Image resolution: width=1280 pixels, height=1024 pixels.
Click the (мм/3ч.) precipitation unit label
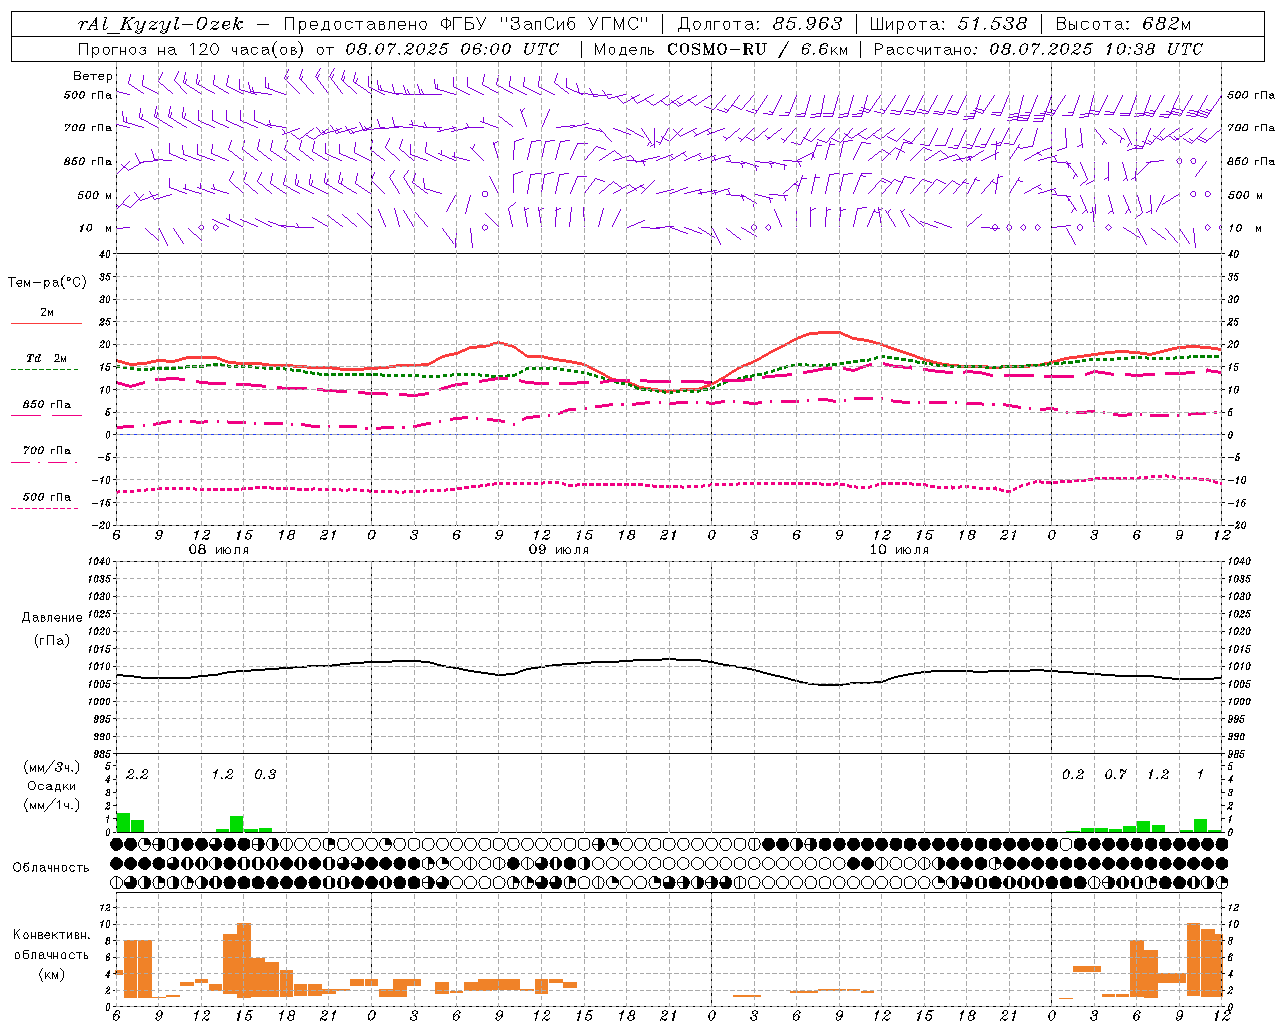[51, 767]
